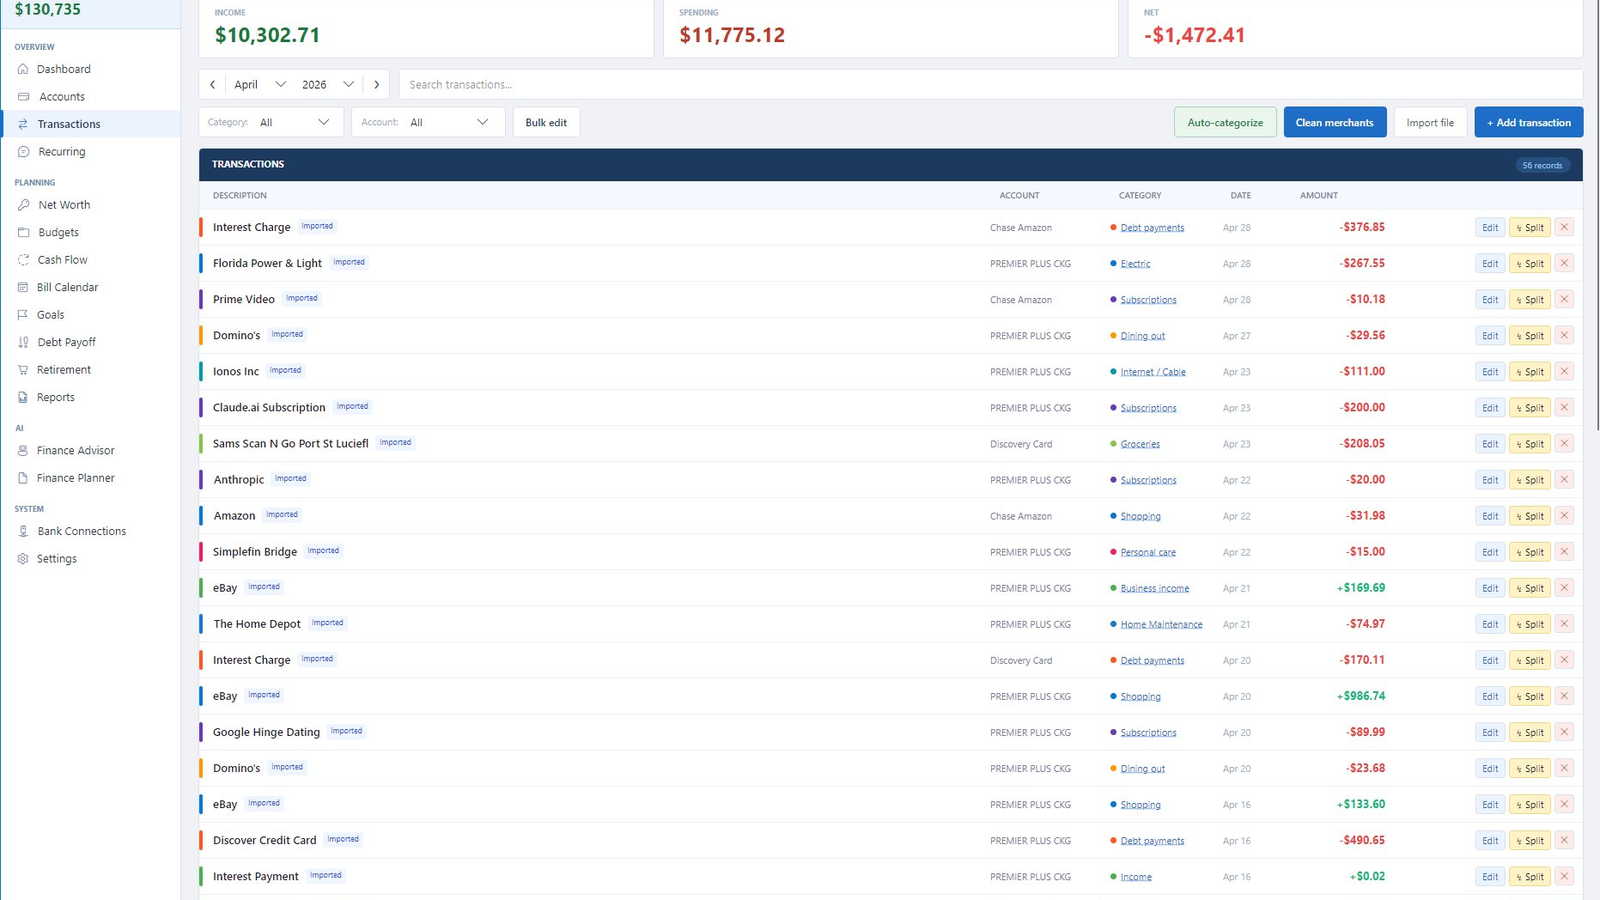Click the Auto-categorize button
Image resolution: width=1600 pixels, height=900 pixels.
[1225, 122]
